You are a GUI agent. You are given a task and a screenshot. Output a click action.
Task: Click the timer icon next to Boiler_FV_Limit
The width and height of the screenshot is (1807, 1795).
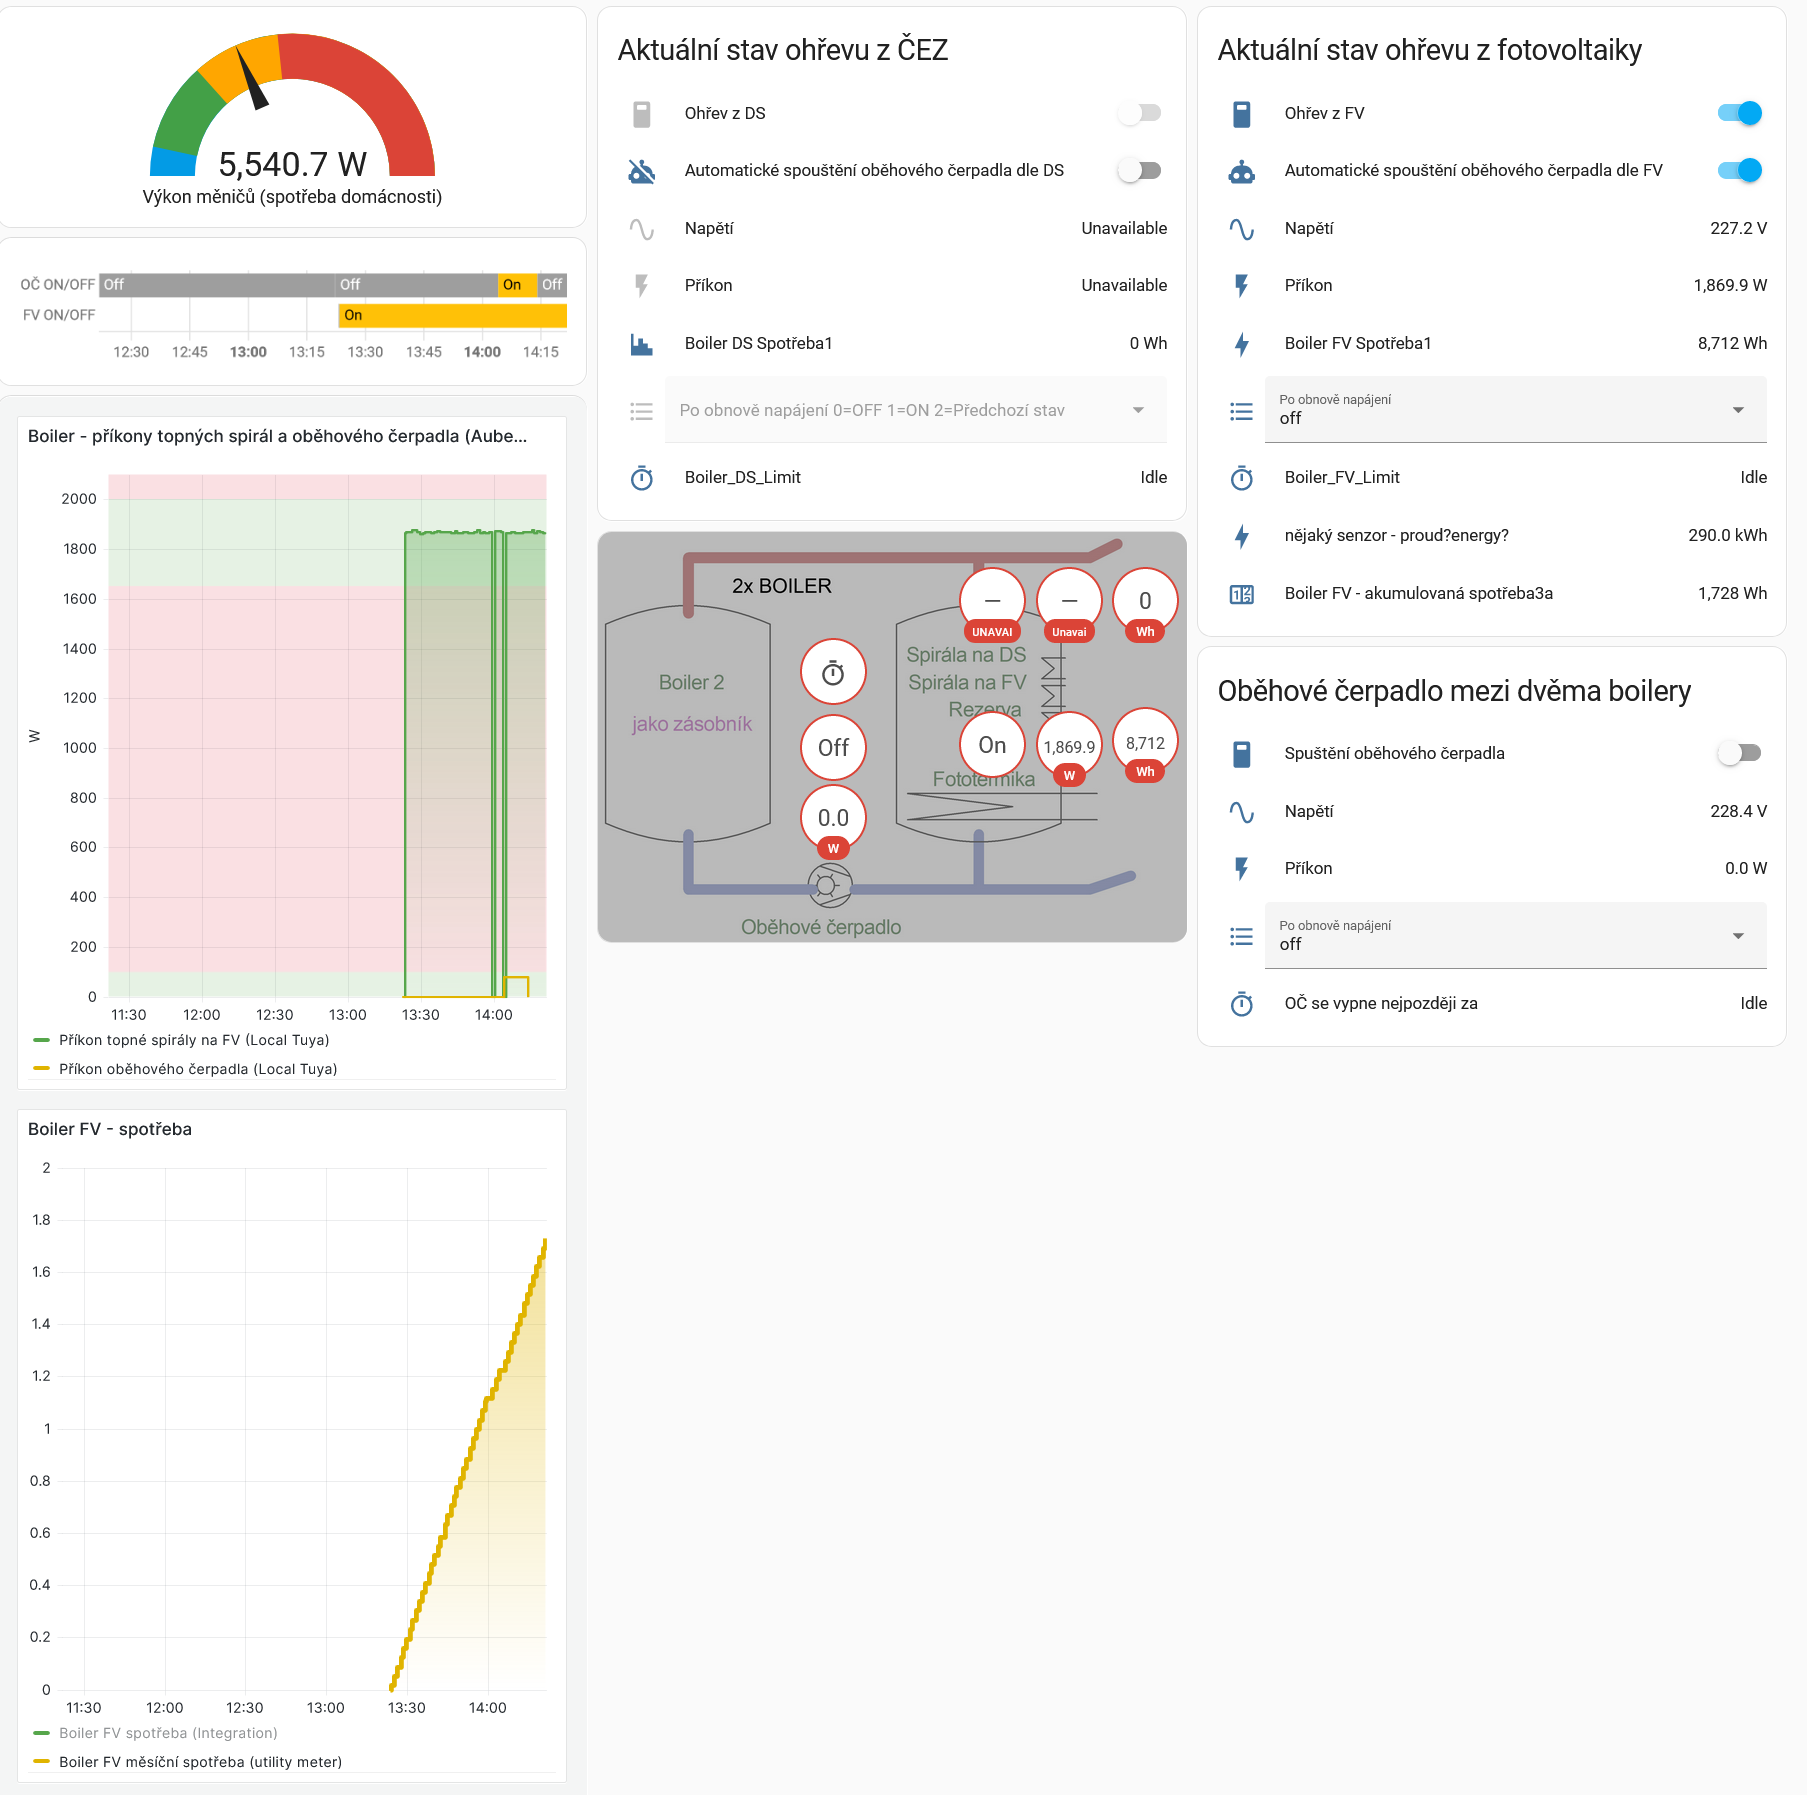click(1241, 478)
